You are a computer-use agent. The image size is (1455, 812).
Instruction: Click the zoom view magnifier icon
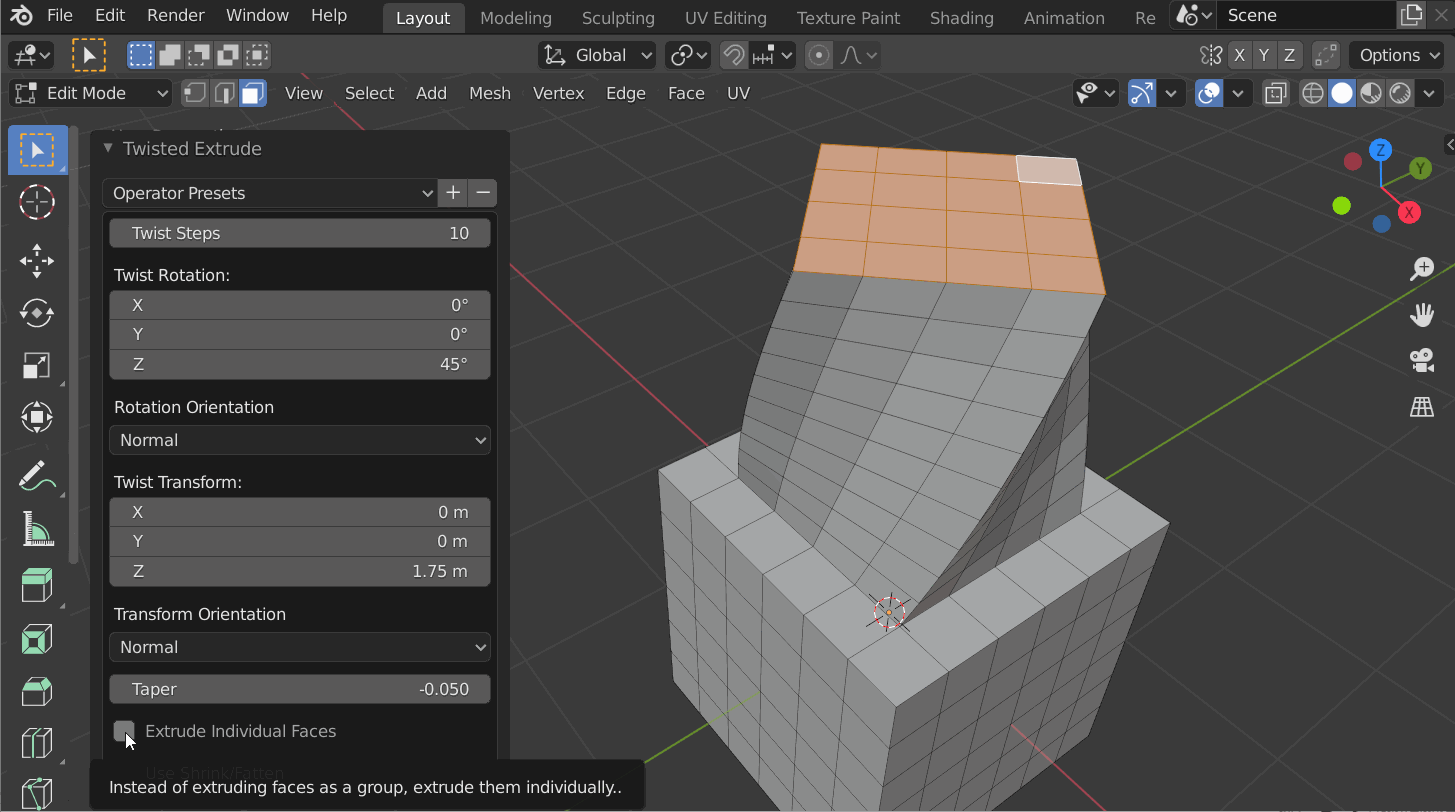point(1421,268)
